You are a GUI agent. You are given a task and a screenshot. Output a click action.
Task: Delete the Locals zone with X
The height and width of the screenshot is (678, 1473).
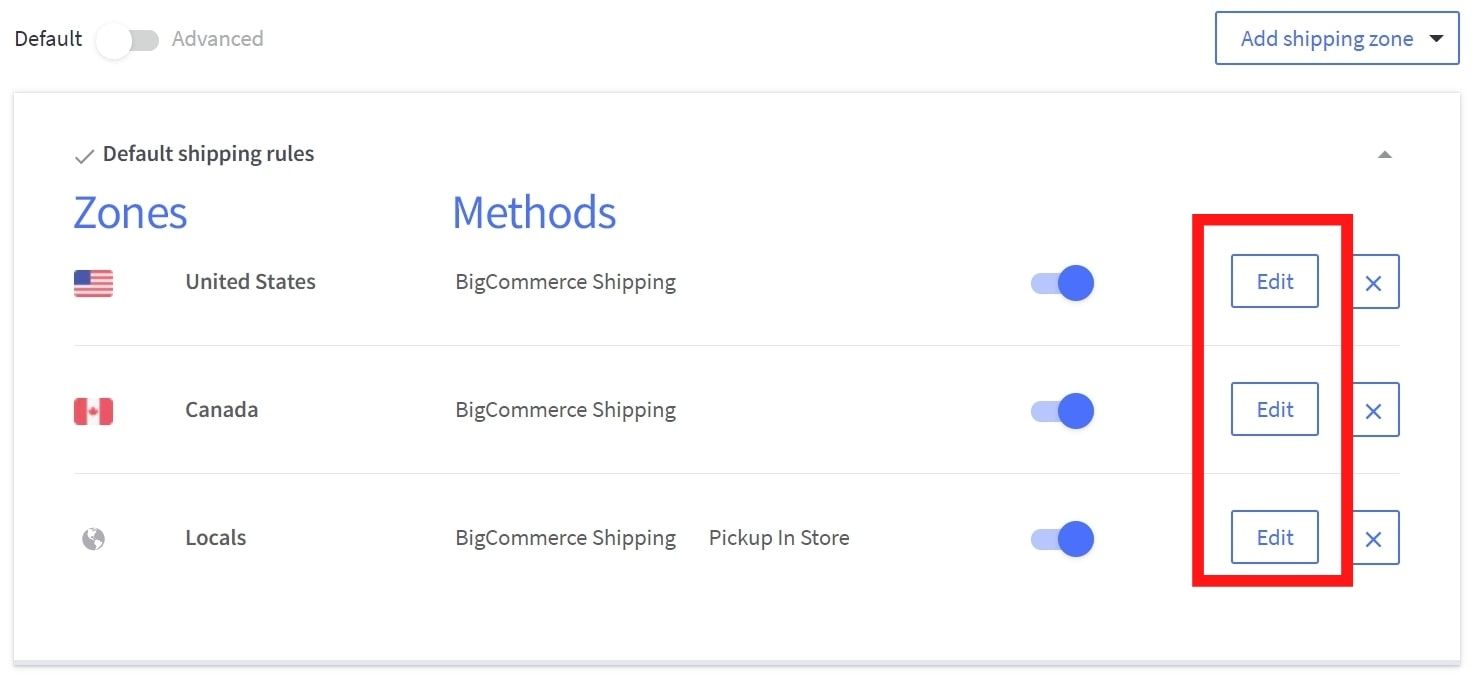pos(1374,539)
